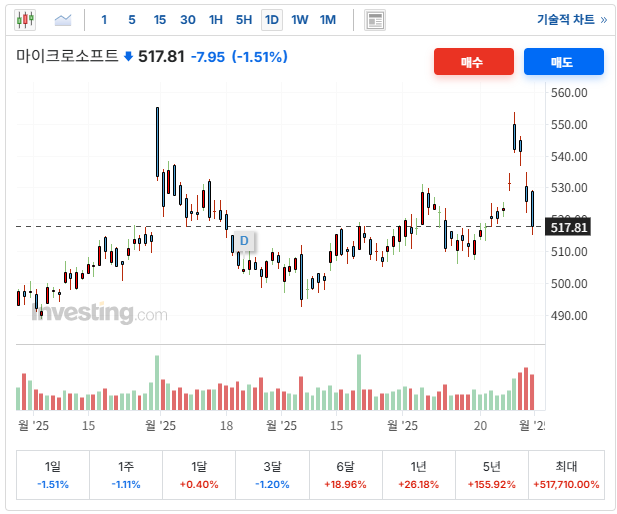Image resolution: width=617 pixels, height=514 pixels.
Task: Select the 3달 period range
Action: 272,475
